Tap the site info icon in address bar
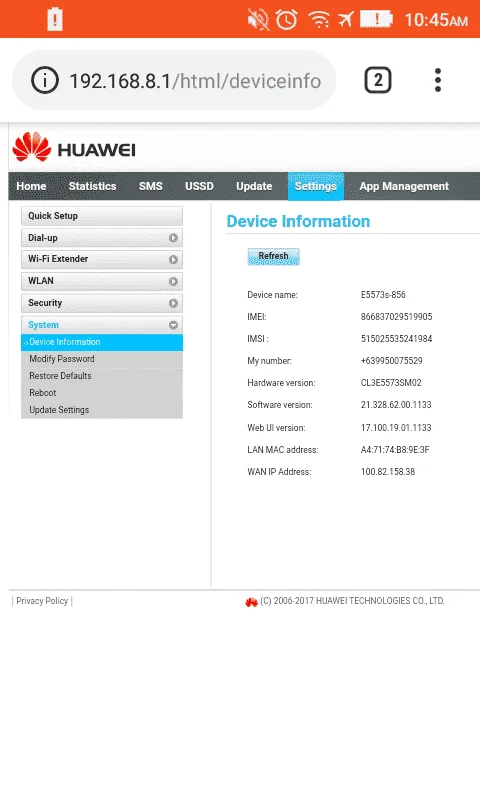 [x=45, y=81]
